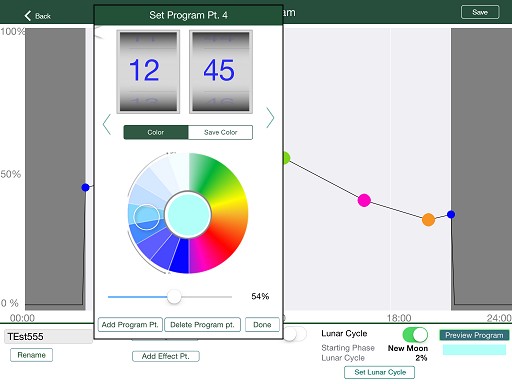Viewport: 512px width, 384px height.
Task: Click the blue starting point on graph
Action: coord(85,187)
